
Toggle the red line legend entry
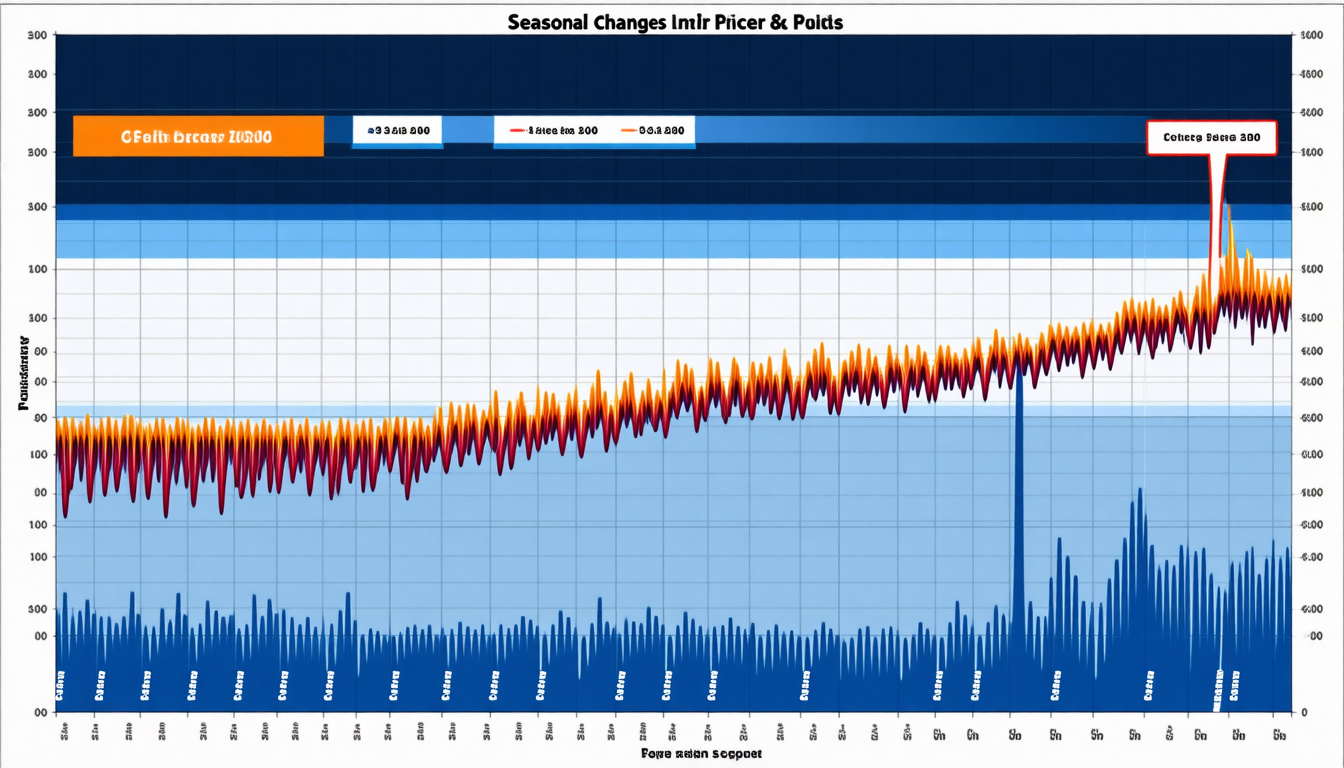click(548, 131)
